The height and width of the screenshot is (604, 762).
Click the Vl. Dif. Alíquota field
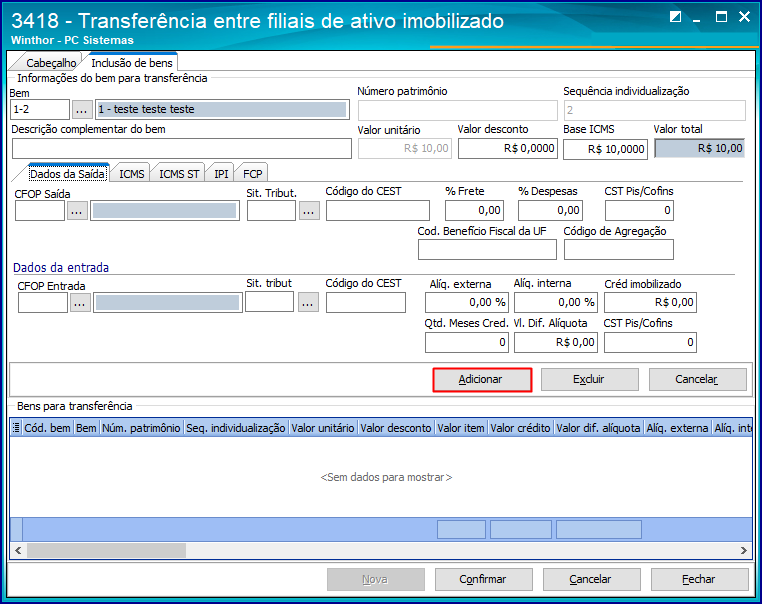point(556,343)
